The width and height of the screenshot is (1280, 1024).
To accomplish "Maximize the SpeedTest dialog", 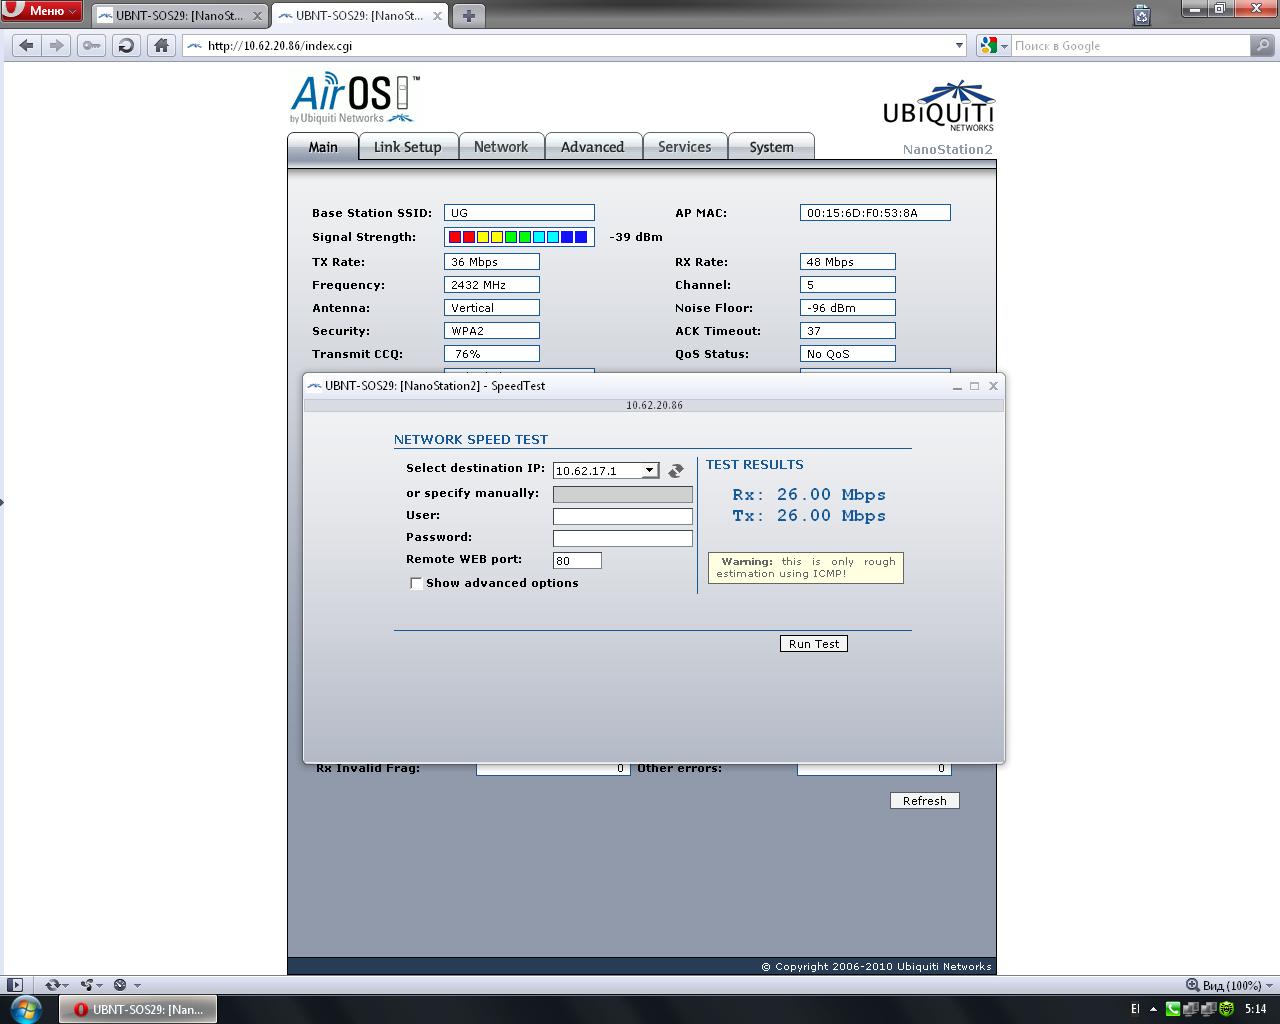I will coord(975,386).
